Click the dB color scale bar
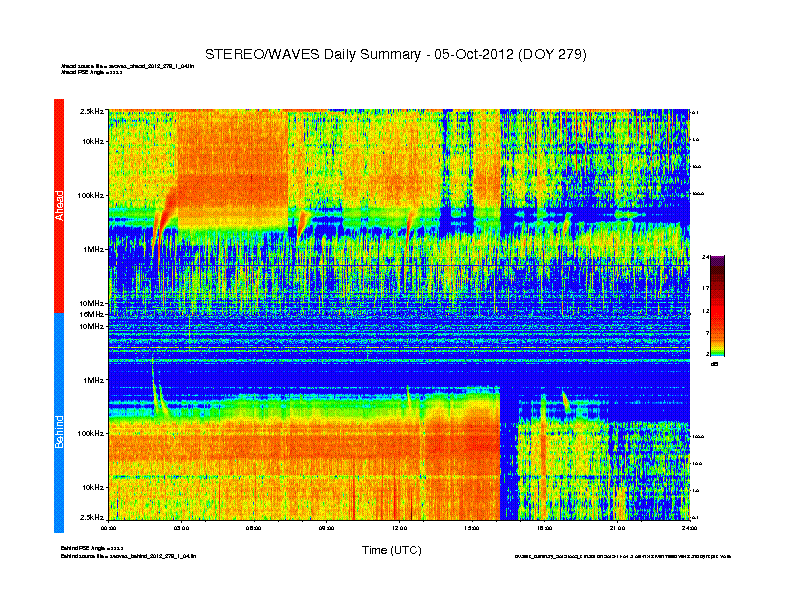Image resolution: width=792 pixels, height=612 pixels. tap(717, 306)
